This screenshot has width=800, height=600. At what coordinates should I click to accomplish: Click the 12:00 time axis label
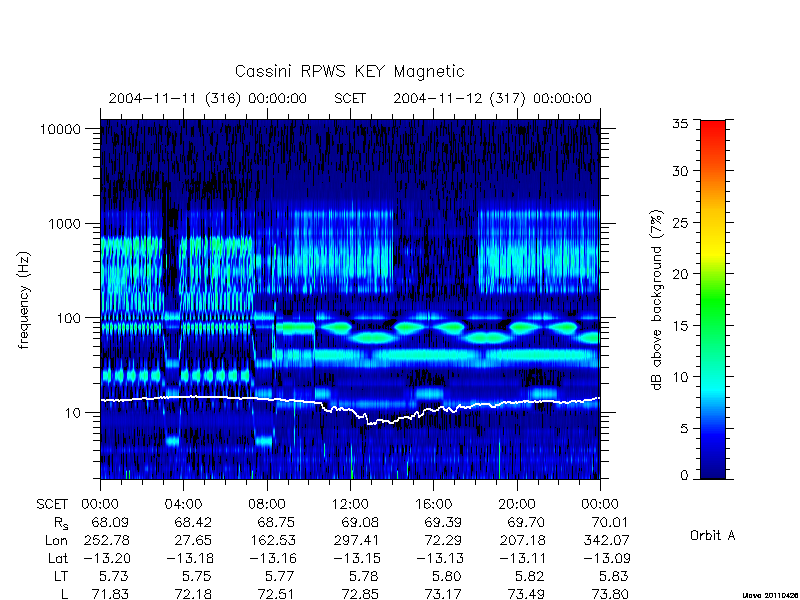[x=350, y=505]
